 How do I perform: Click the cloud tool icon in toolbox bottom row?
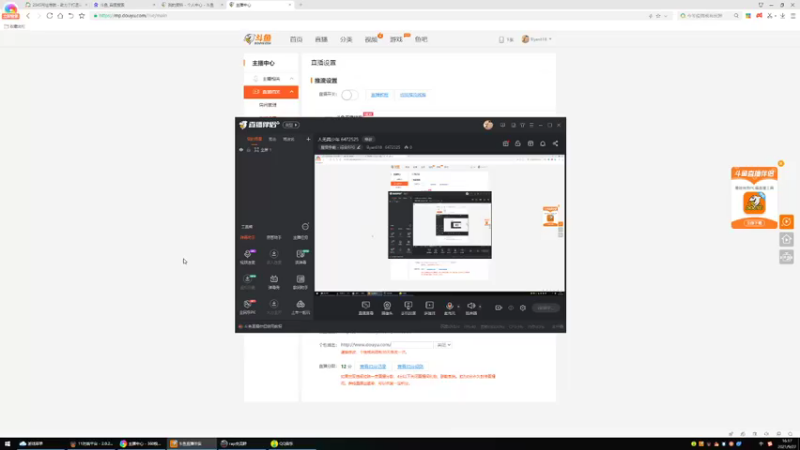coord(301,304)
